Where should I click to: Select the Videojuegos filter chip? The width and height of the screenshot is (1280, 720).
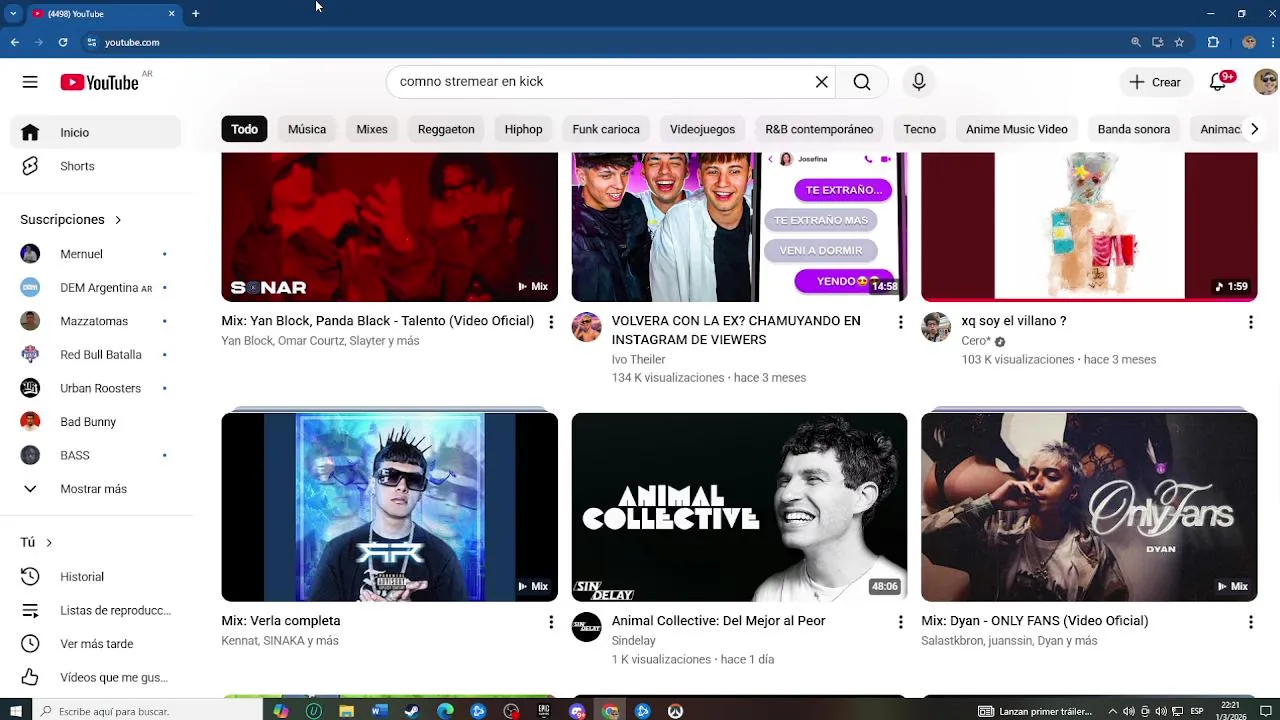tap(702, 129)
